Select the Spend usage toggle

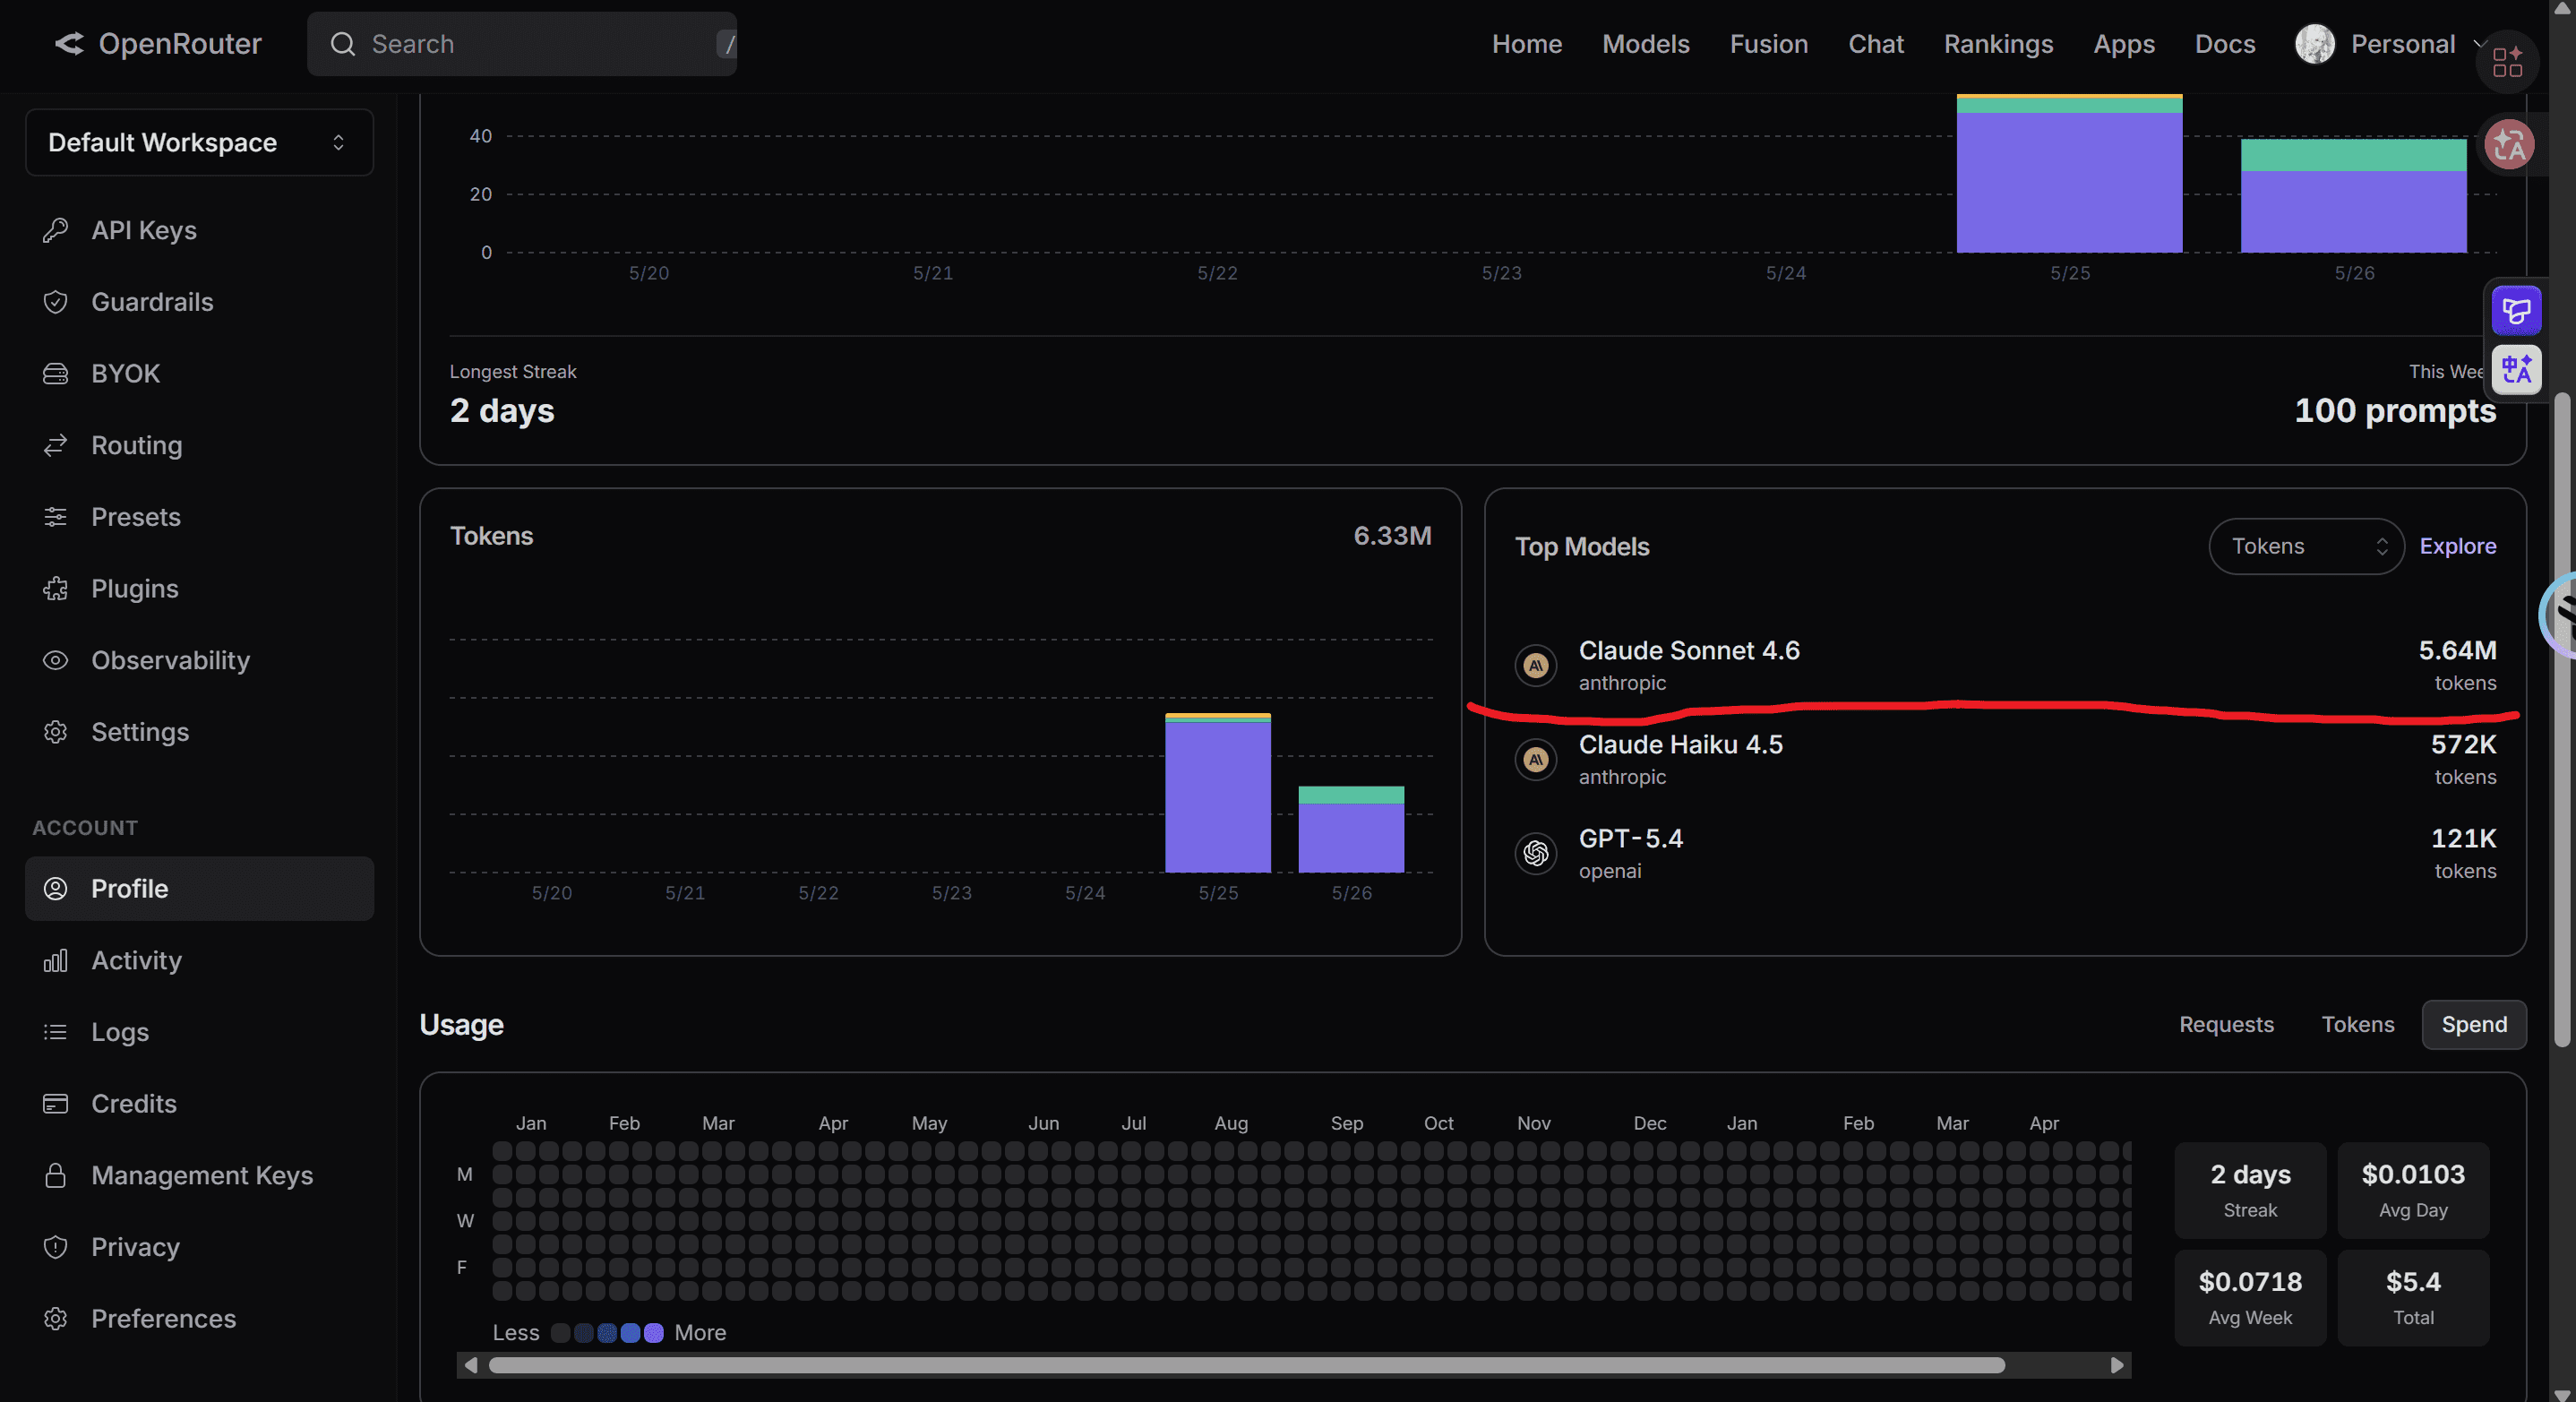coord(2474,1024)
